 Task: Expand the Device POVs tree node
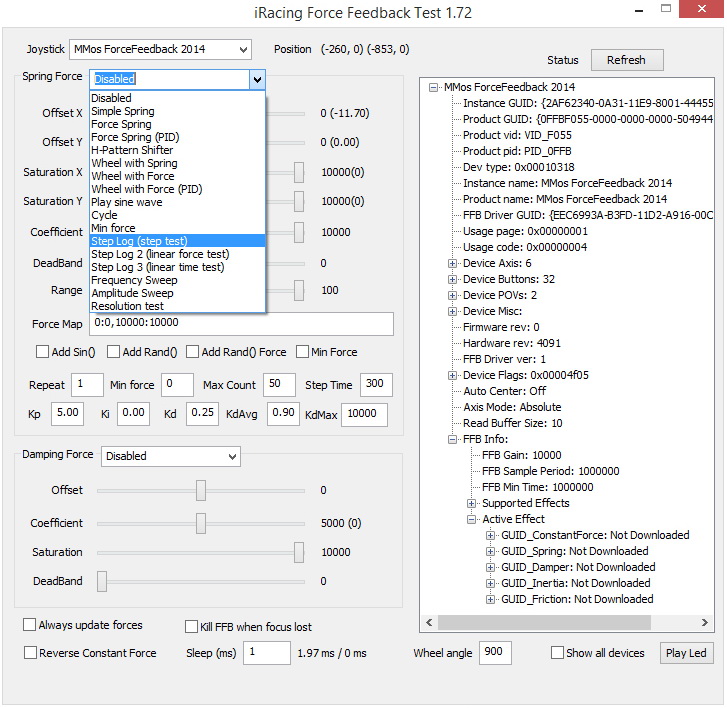(452, 295)
